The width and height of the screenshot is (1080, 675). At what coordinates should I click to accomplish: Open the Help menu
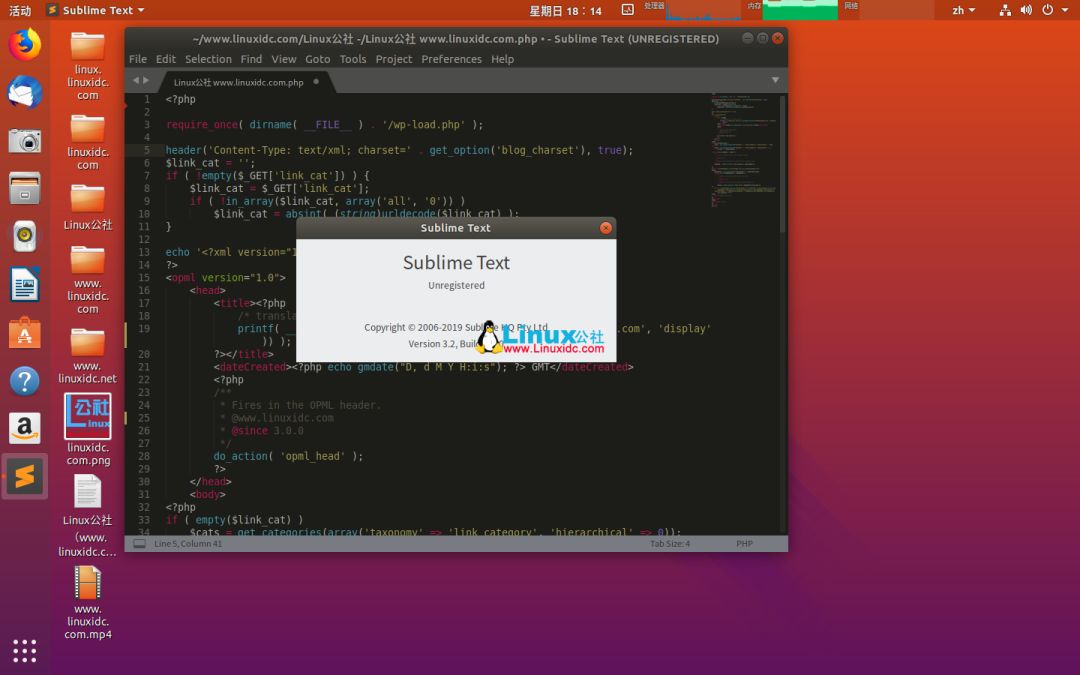(x=502, y=59)
